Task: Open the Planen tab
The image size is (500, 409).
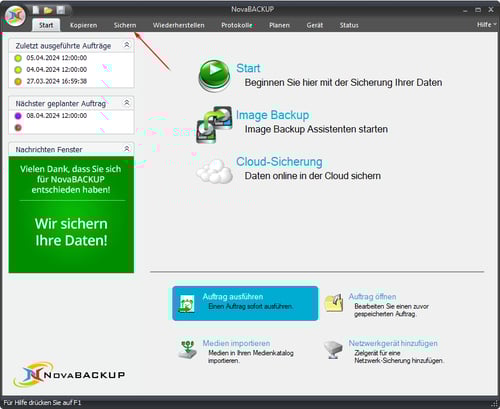Action: point(279,25)
